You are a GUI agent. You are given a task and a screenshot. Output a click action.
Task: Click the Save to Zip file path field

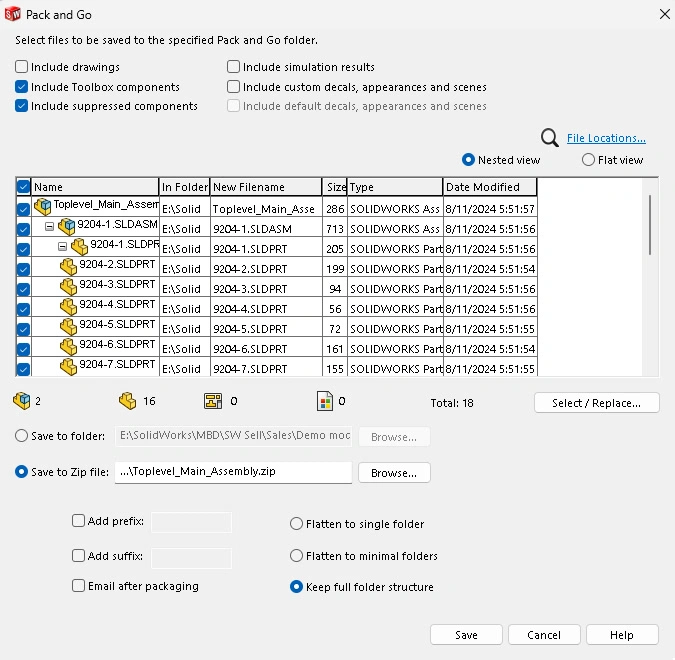coord(233,472)
